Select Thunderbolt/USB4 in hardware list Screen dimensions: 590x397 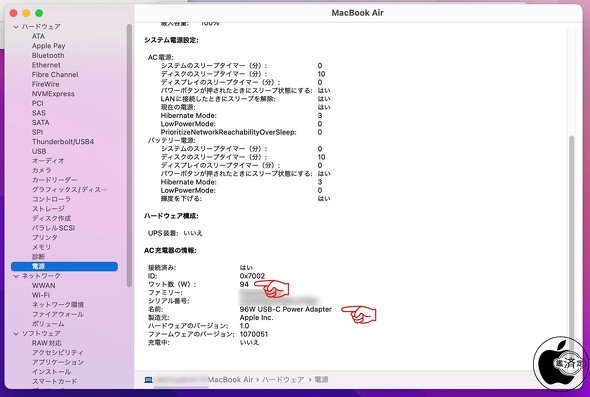pyautogui.click(x=63, y=141)
